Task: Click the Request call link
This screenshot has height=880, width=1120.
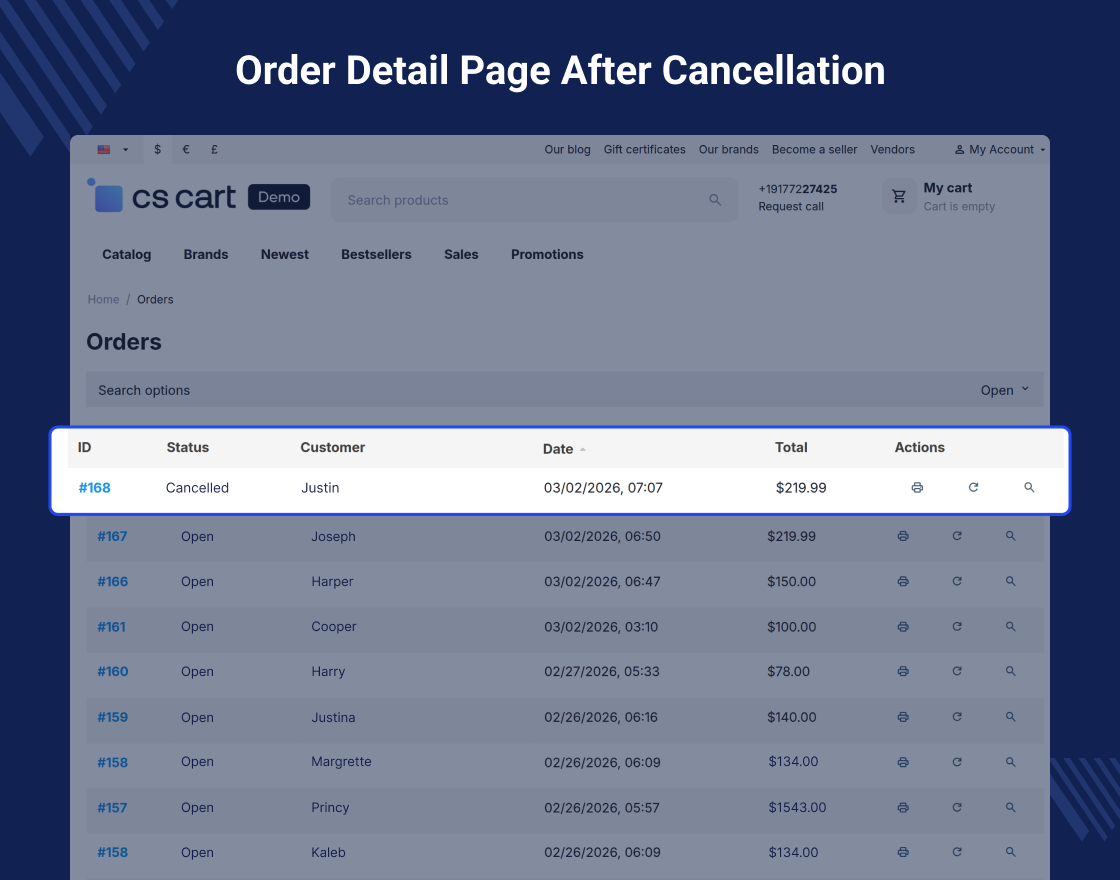Action: (791, 206)
